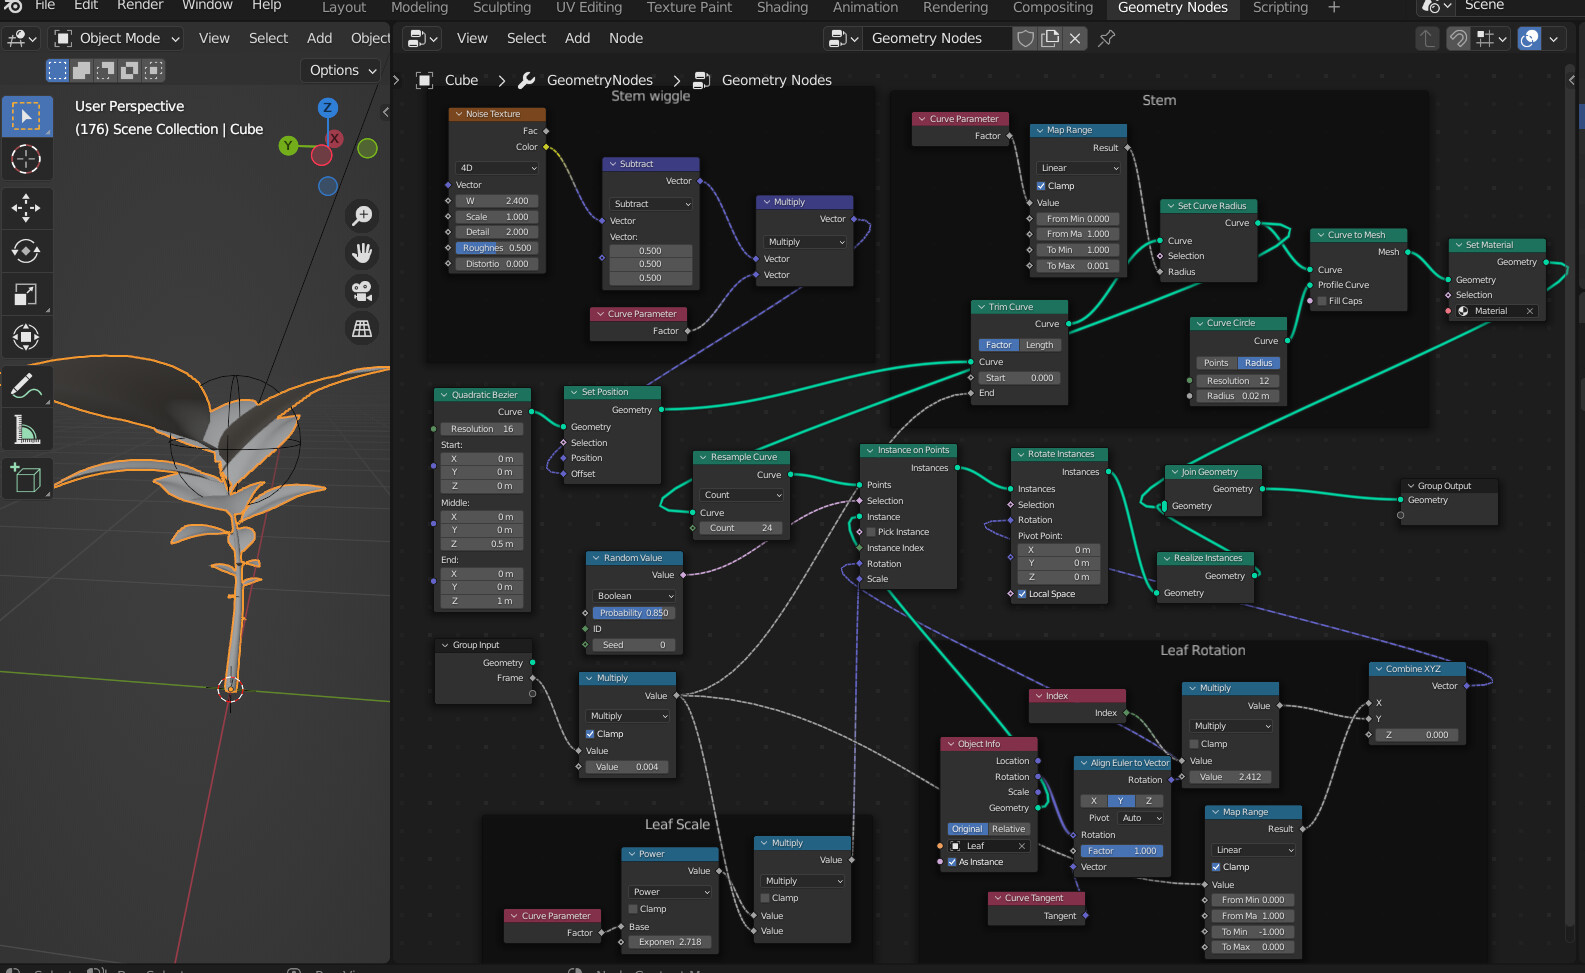Uncheck Local Space in Rotate Instances
The width and height of the screenshot is (1585, 973).
pyautogui.click(x=1022, y=594)
